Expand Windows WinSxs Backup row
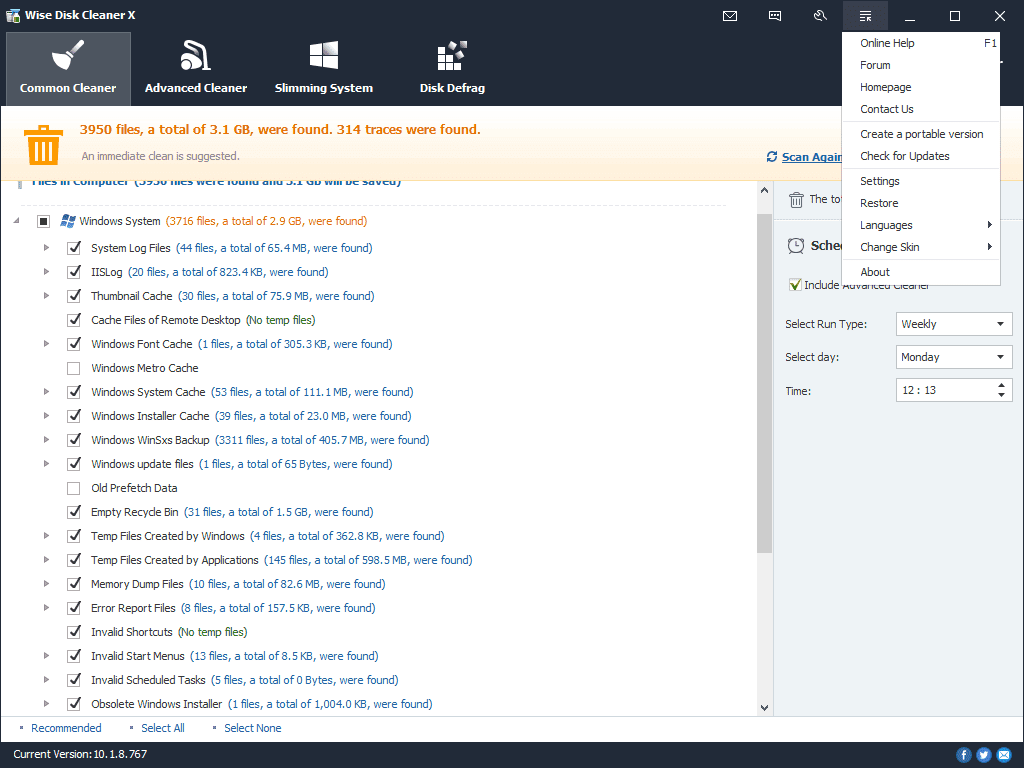Screen dimensions: 1024x768 click(x=46, y=440)
